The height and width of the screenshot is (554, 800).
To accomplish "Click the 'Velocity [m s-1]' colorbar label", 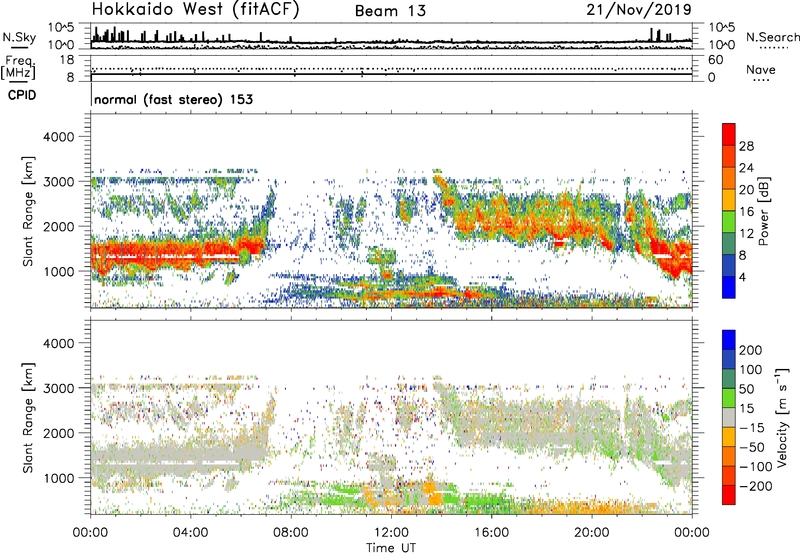I will pos(782,417).
